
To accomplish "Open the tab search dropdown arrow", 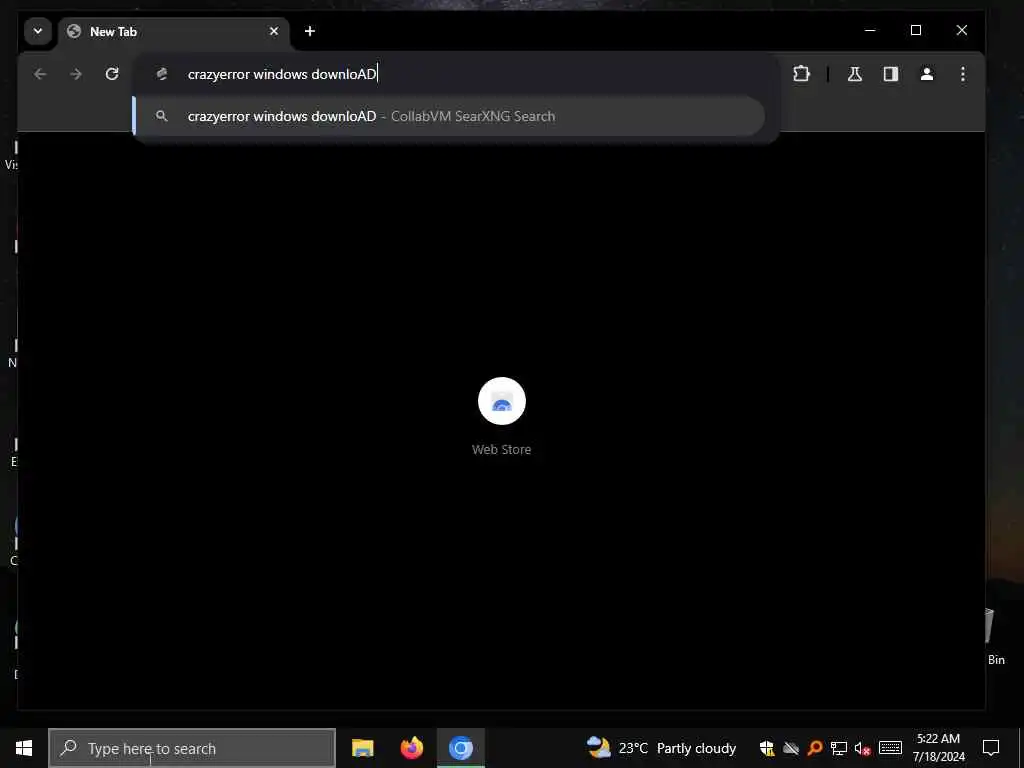I will [38, 31].
